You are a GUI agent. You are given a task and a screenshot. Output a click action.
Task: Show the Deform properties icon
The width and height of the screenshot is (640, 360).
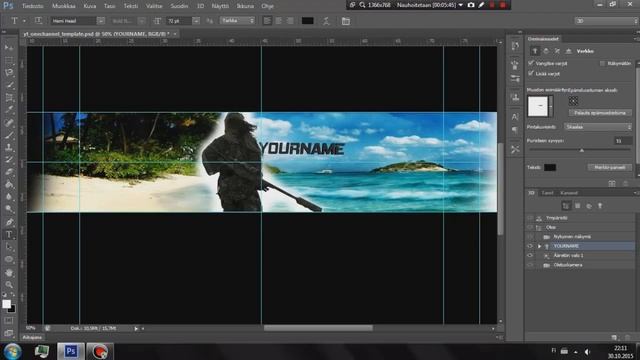(x=546, y=51)
